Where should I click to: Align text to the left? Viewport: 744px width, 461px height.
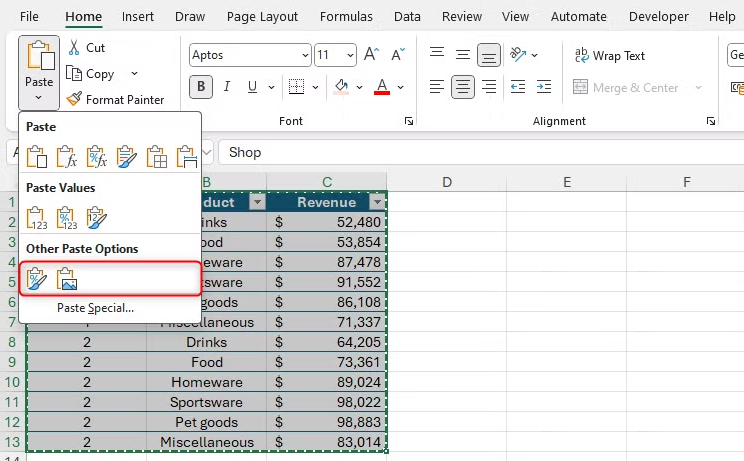[x=437, y=87]
